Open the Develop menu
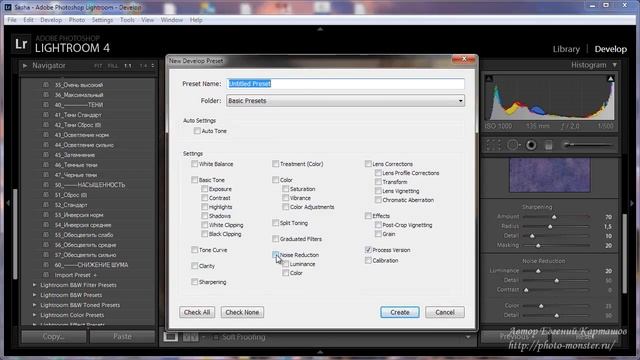Screen dimensions: 640x360 pyautogui.click(x=51, y=20)
